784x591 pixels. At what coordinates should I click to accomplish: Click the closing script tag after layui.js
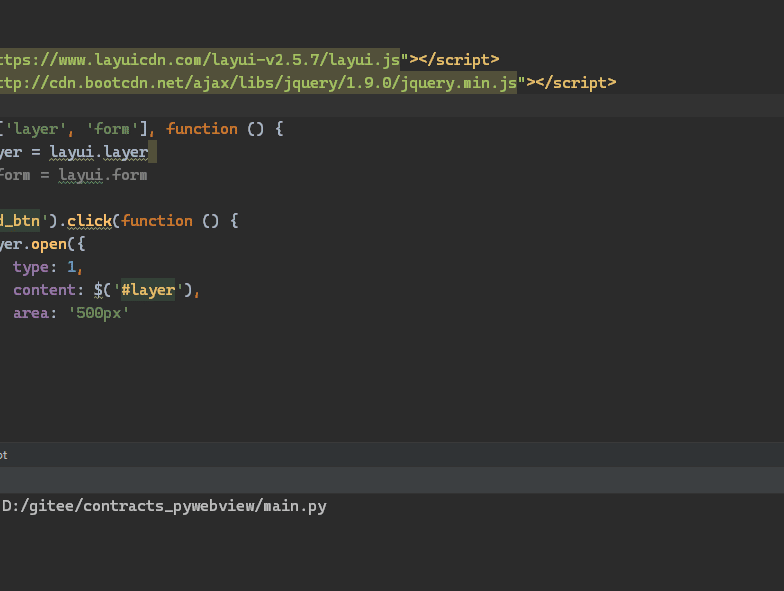click(458, 60)
